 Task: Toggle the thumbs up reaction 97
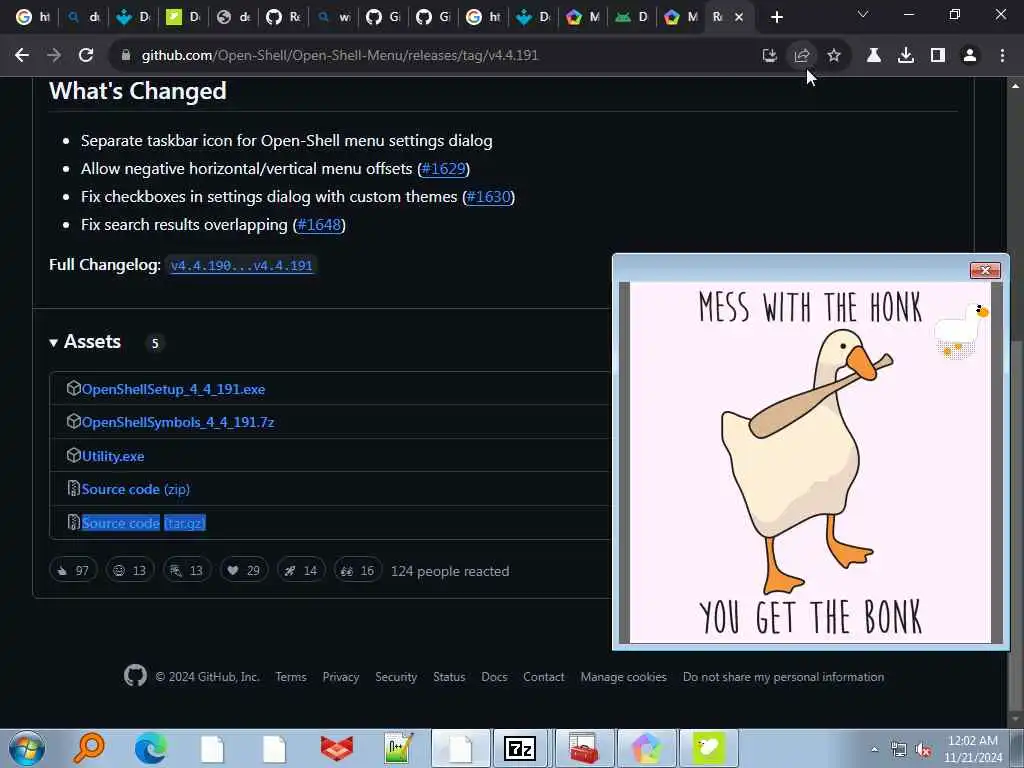coord(73,570)
